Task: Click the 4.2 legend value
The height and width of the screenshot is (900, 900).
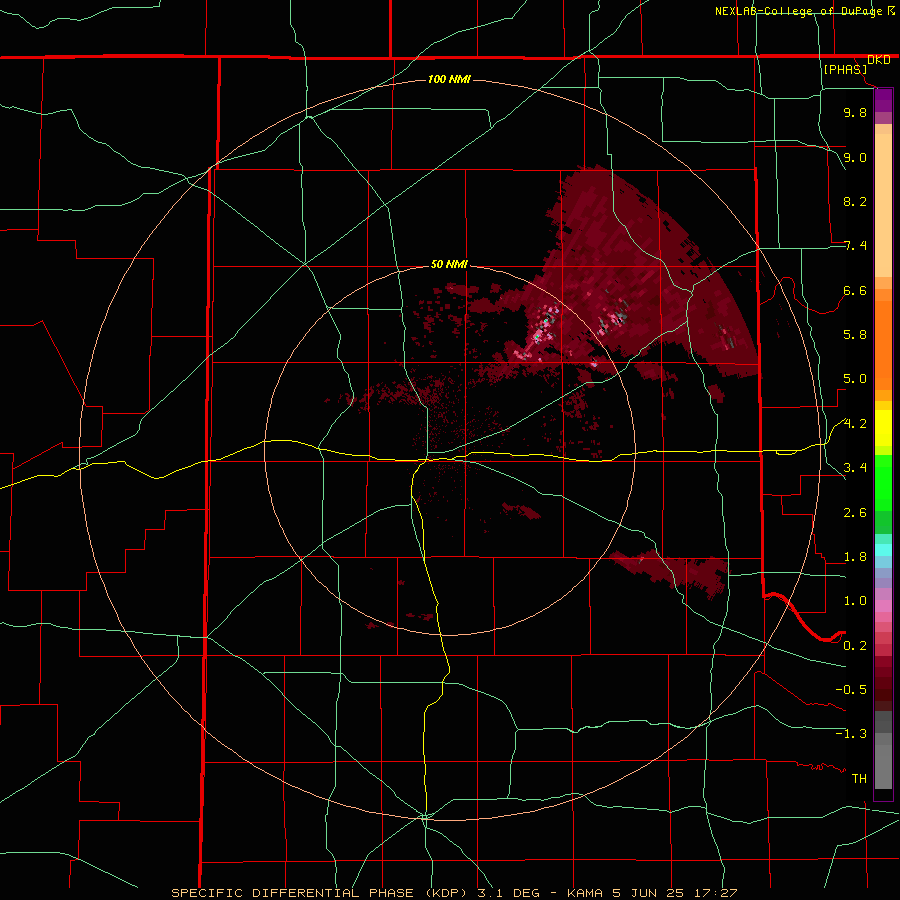Action: (x=855, y=424)
